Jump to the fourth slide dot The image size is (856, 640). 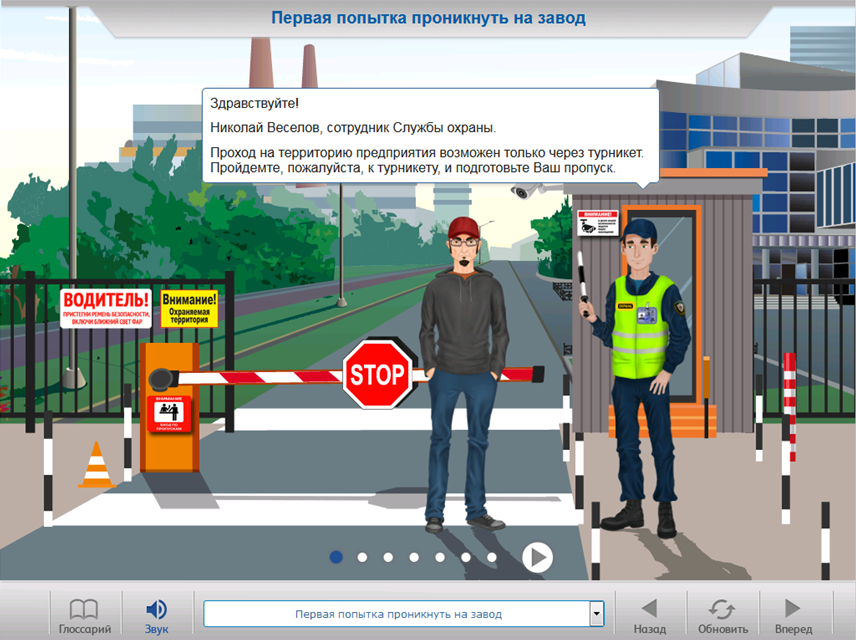[x=414, y=558]
